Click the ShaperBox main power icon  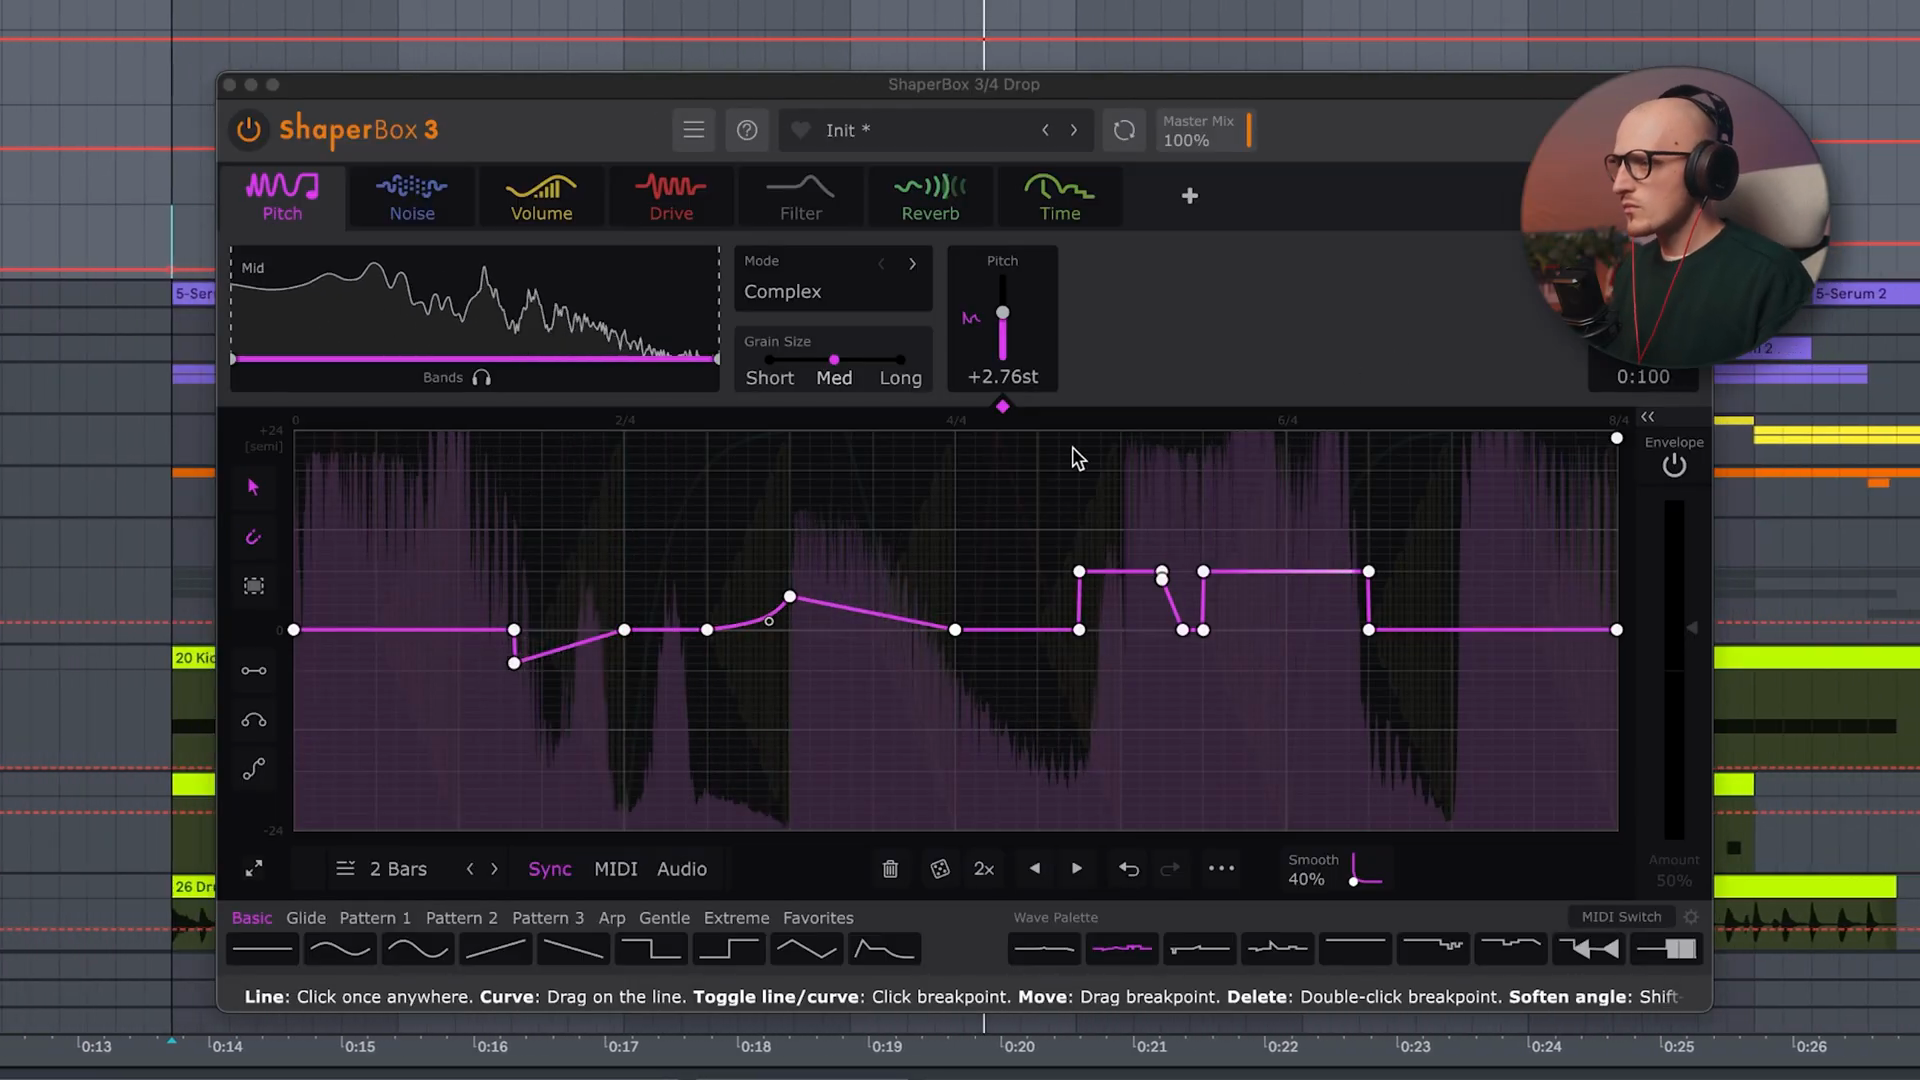coord(248,130)
